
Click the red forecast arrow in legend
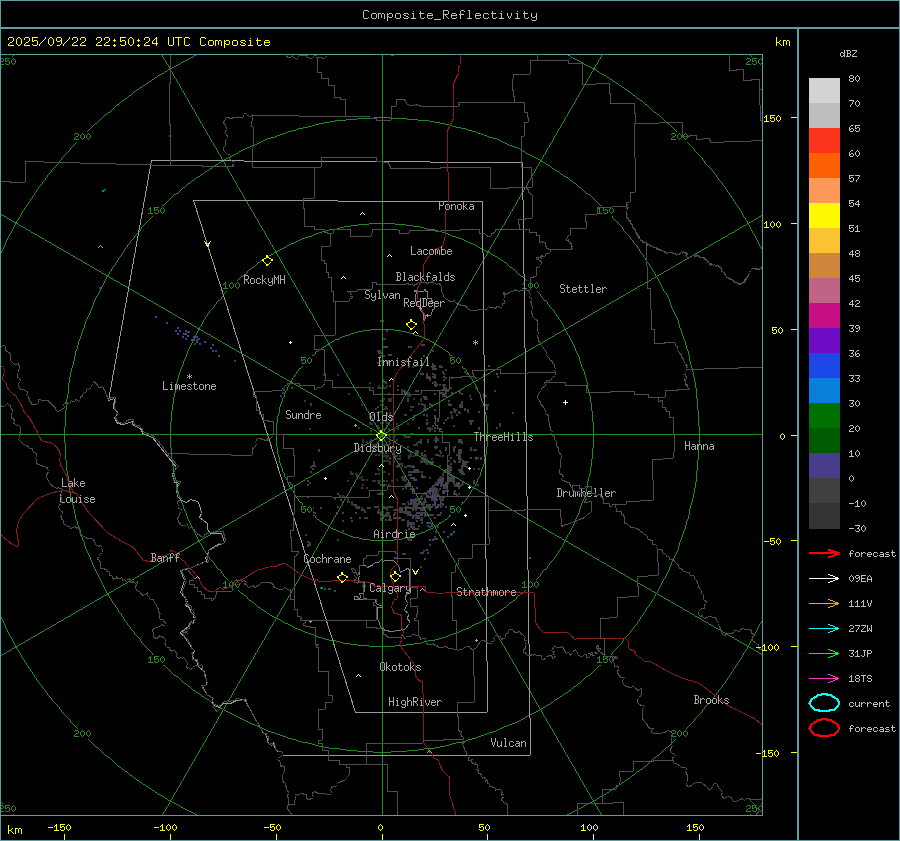pyautogui.click(x=824, y=553)
